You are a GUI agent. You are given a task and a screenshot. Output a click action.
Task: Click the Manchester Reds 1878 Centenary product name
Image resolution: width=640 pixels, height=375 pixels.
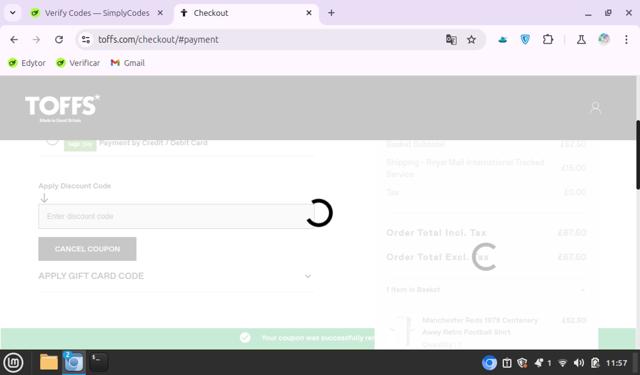tap(480, 326)
